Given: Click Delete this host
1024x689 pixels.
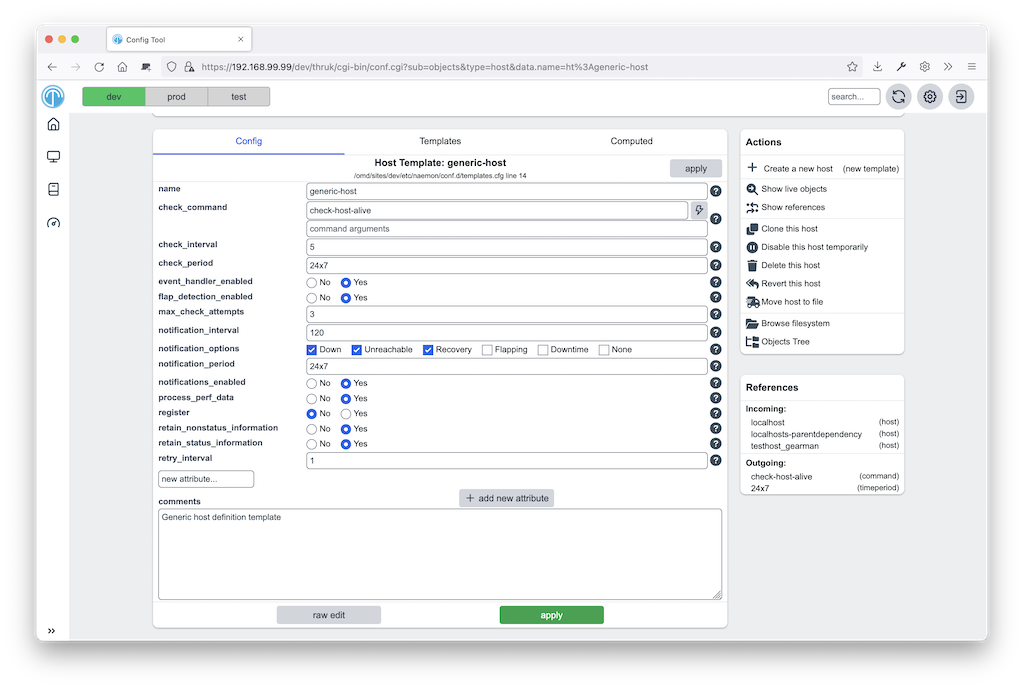Looking at the screenshot, I should [790, 265].
